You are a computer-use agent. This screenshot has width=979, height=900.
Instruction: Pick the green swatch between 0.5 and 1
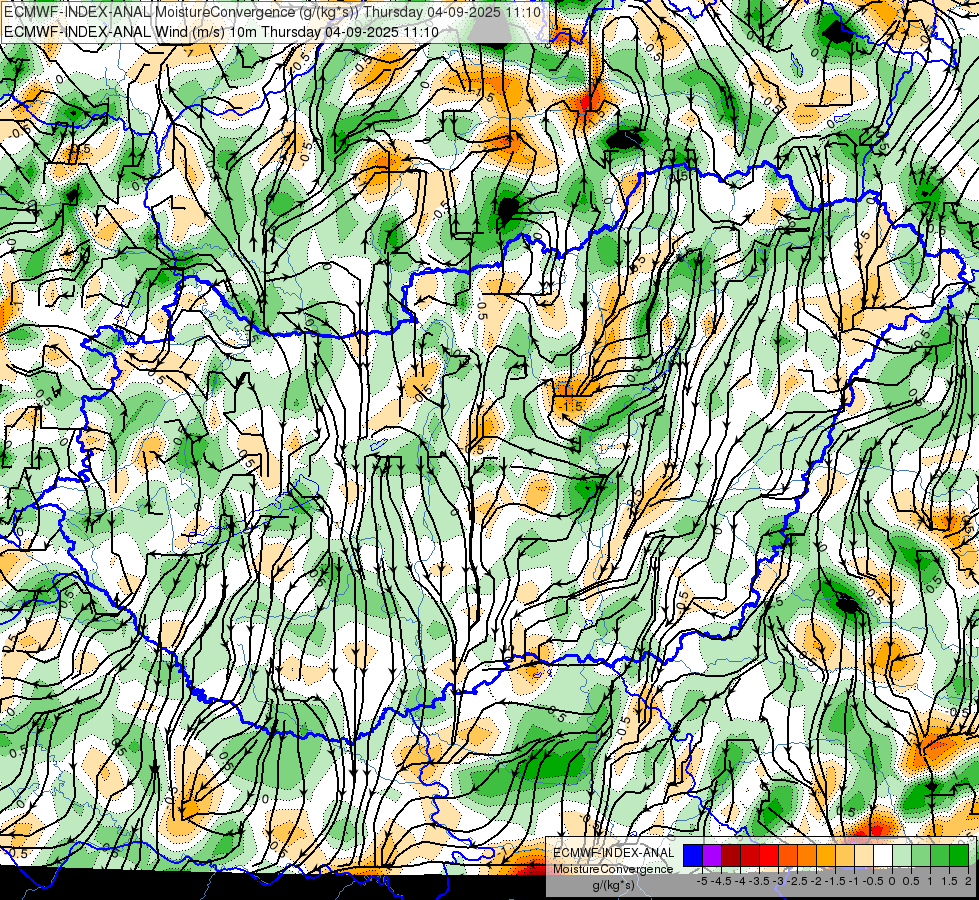tap(922, 856)
